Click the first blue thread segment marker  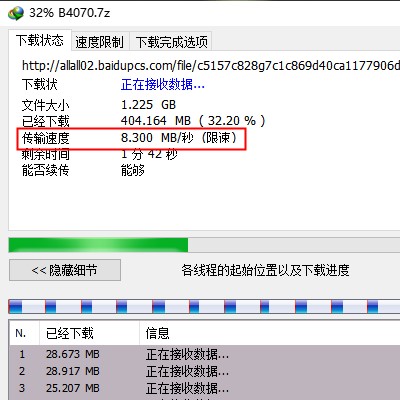[15, 307]
